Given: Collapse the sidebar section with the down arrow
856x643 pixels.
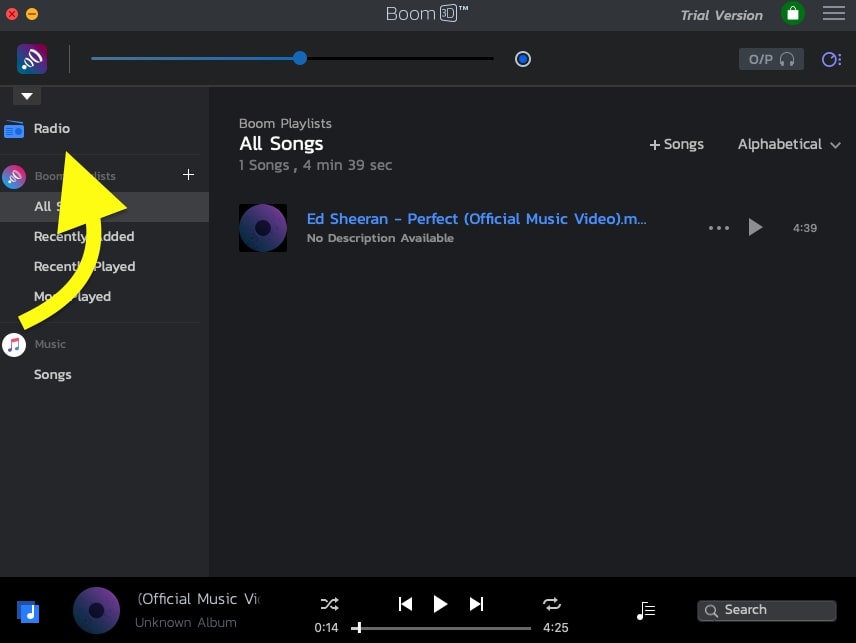Looking at the screenshot, I should tap(26, 95).
